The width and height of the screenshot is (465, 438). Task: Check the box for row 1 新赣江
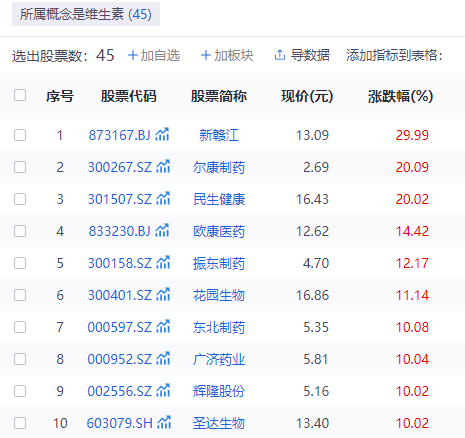[x=20, y=135]
